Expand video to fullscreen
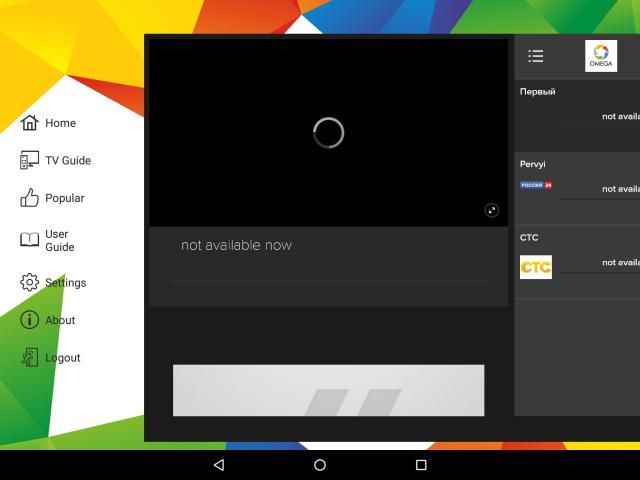 click(x=491, y=210)
